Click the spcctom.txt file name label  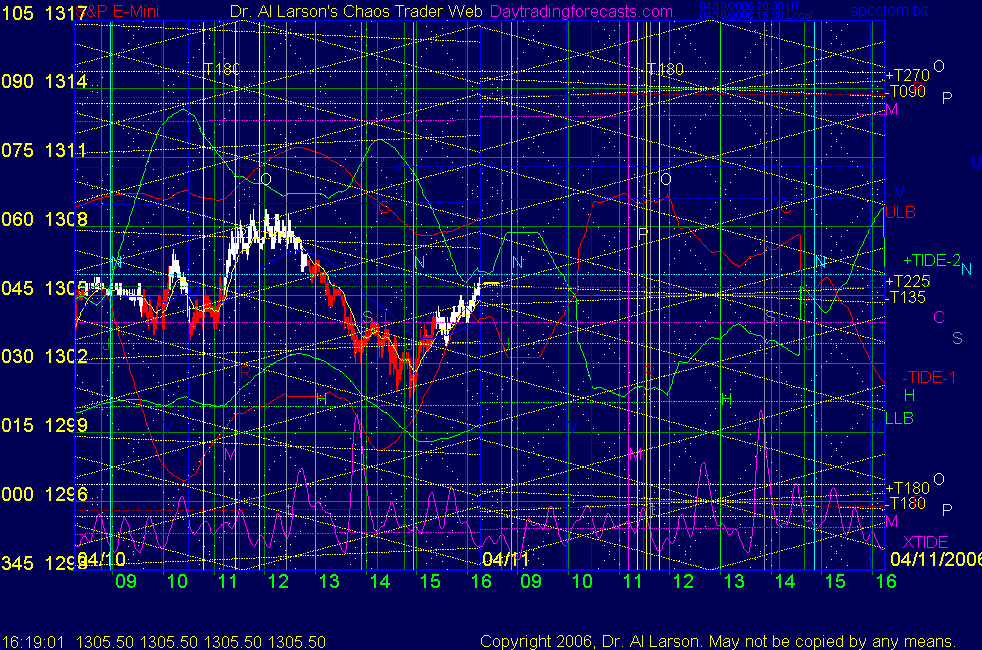[889, 11]
